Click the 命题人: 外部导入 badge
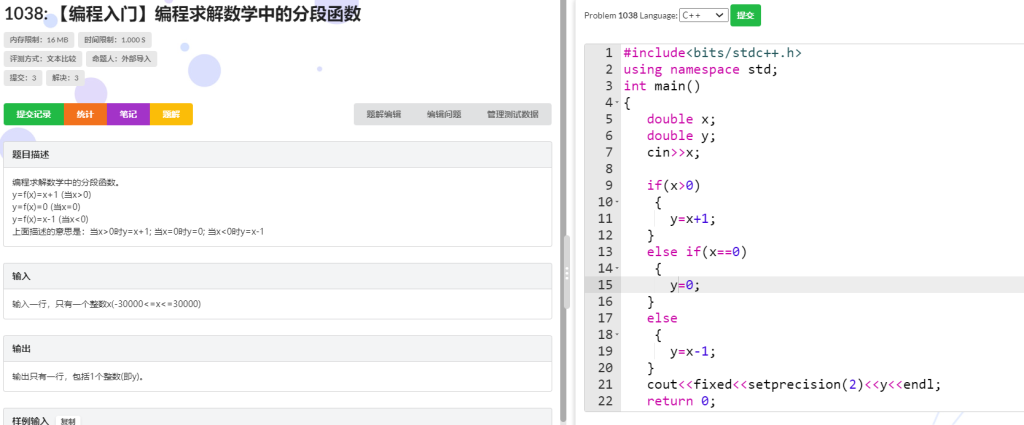 (x=121, y=59)
